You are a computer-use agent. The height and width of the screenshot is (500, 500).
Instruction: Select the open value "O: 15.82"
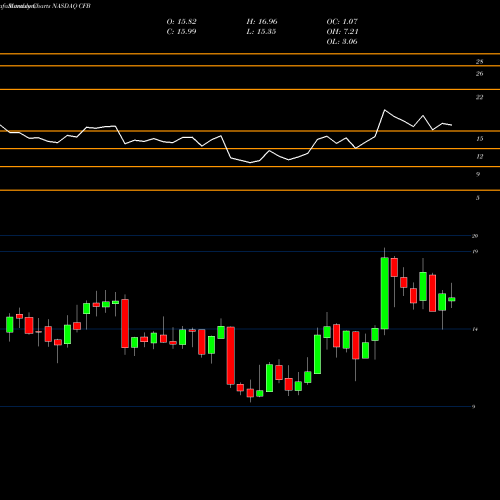(x=181, y=22)
